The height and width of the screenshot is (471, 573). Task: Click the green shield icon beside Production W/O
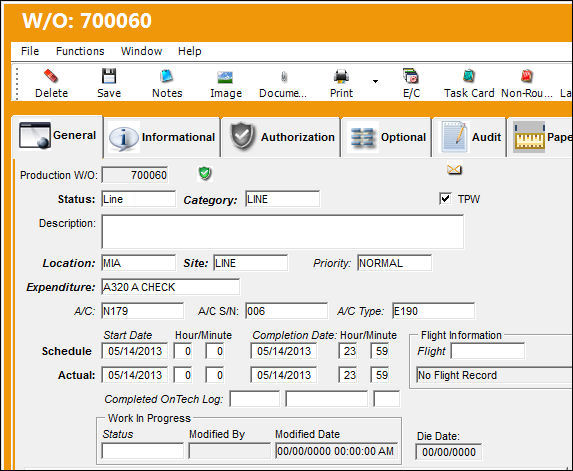click(205, 173)
